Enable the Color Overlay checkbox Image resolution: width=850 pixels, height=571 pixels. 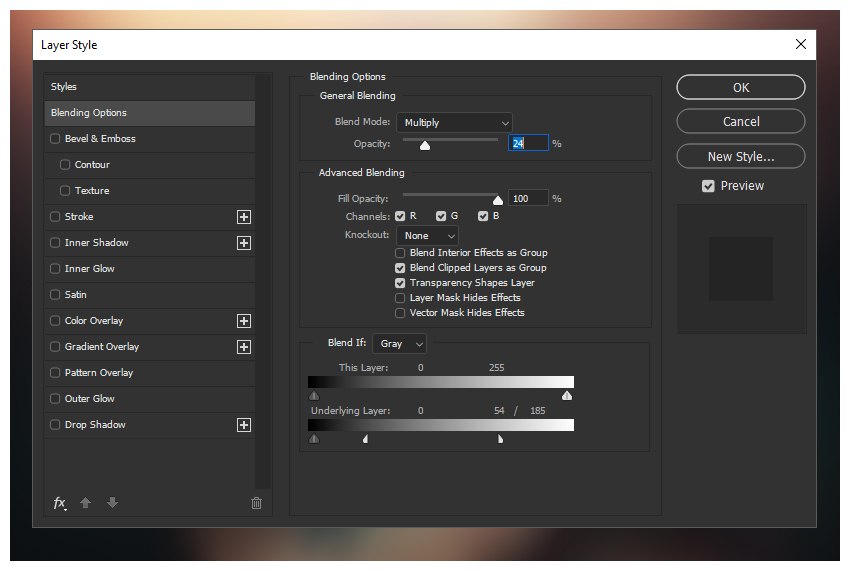point(55,320)
